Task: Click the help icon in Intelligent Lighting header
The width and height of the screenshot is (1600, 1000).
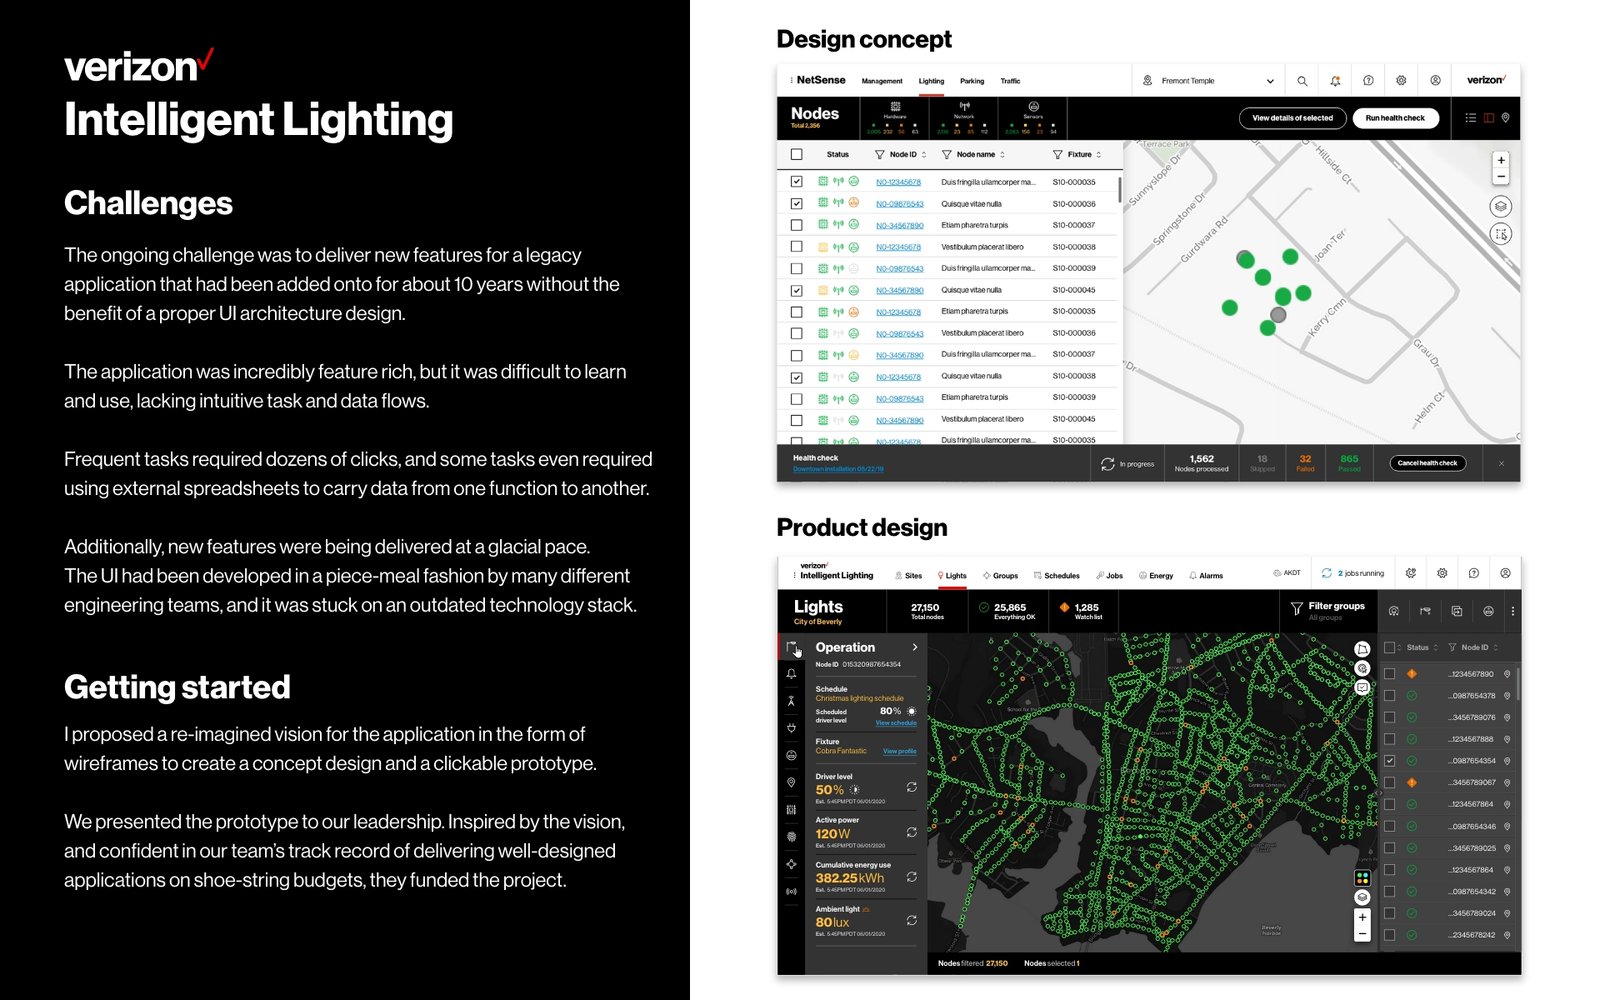Action: [1473, 573]
